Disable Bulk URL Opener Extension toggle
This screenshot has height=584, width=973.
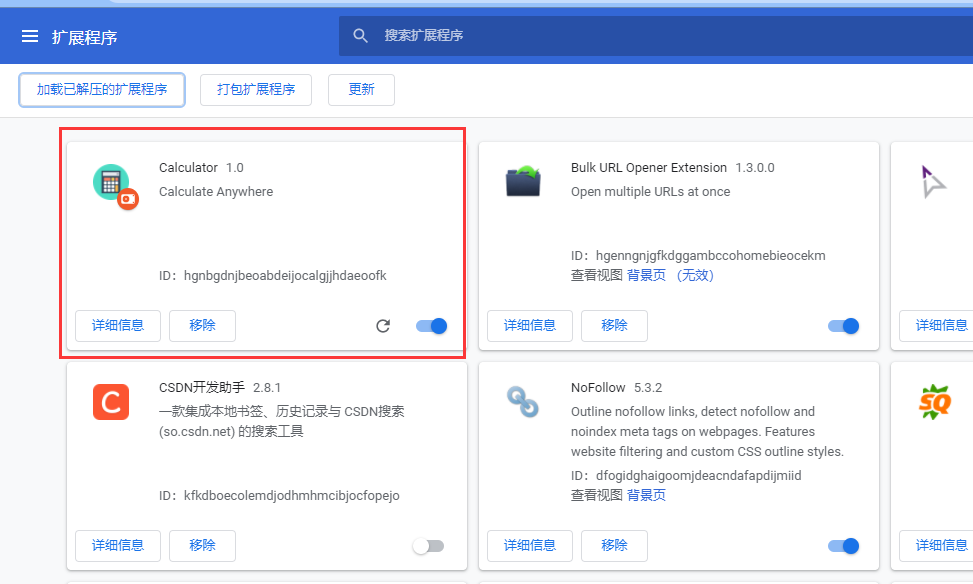point(843,326)
